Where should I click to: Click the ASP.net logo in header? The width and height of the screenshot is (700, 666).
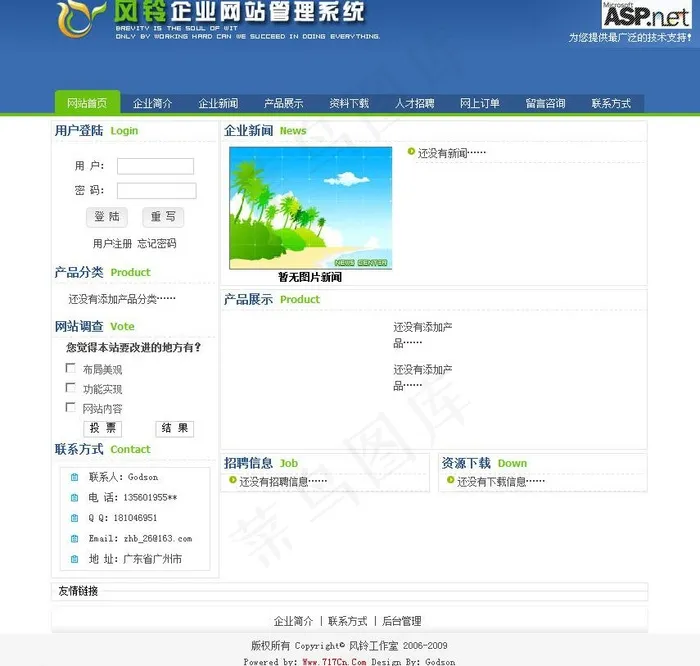pyautogui.click(x=645, y=15)
